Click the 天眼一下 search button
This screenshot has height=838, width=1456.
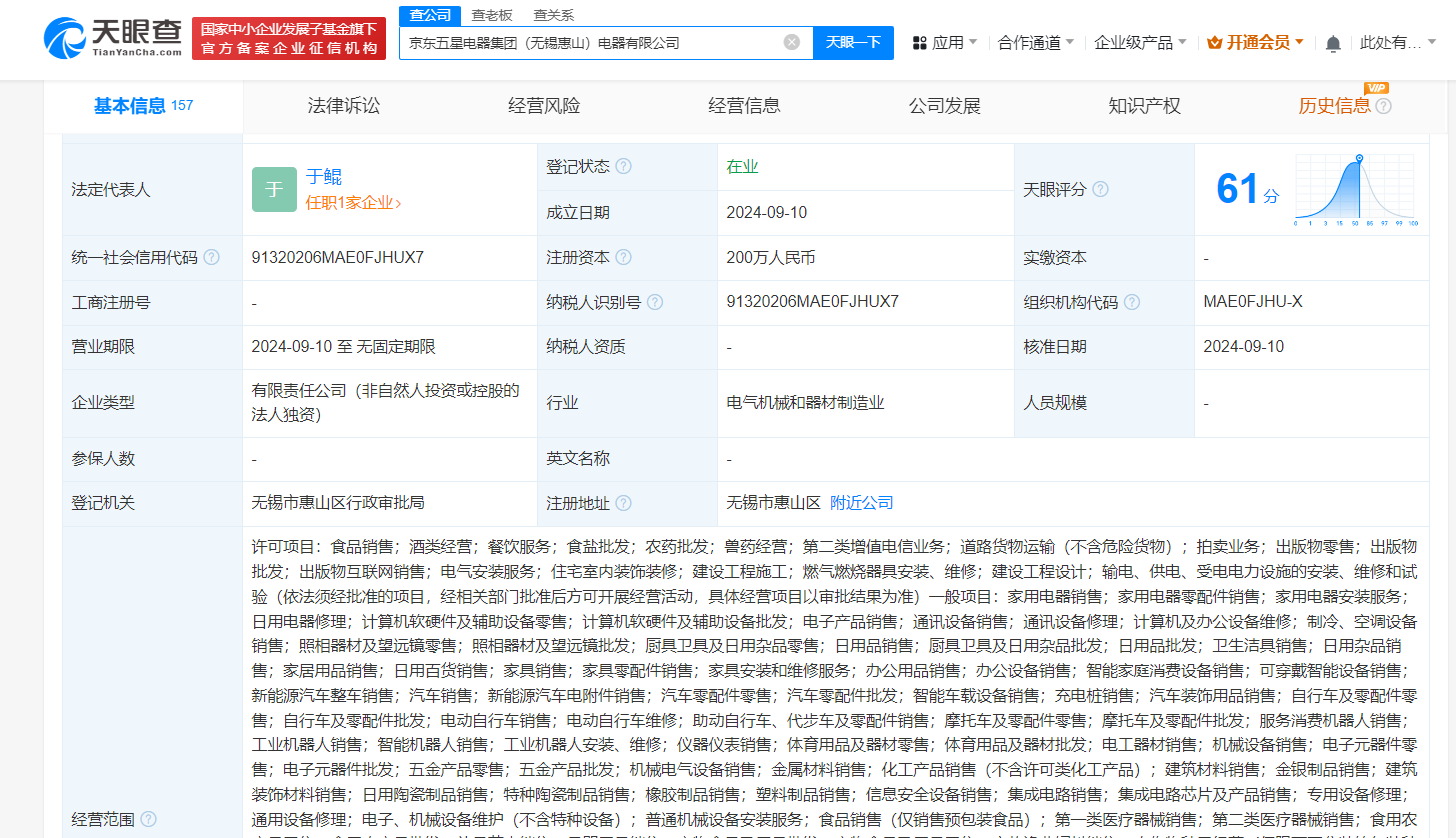coord(853,42)
